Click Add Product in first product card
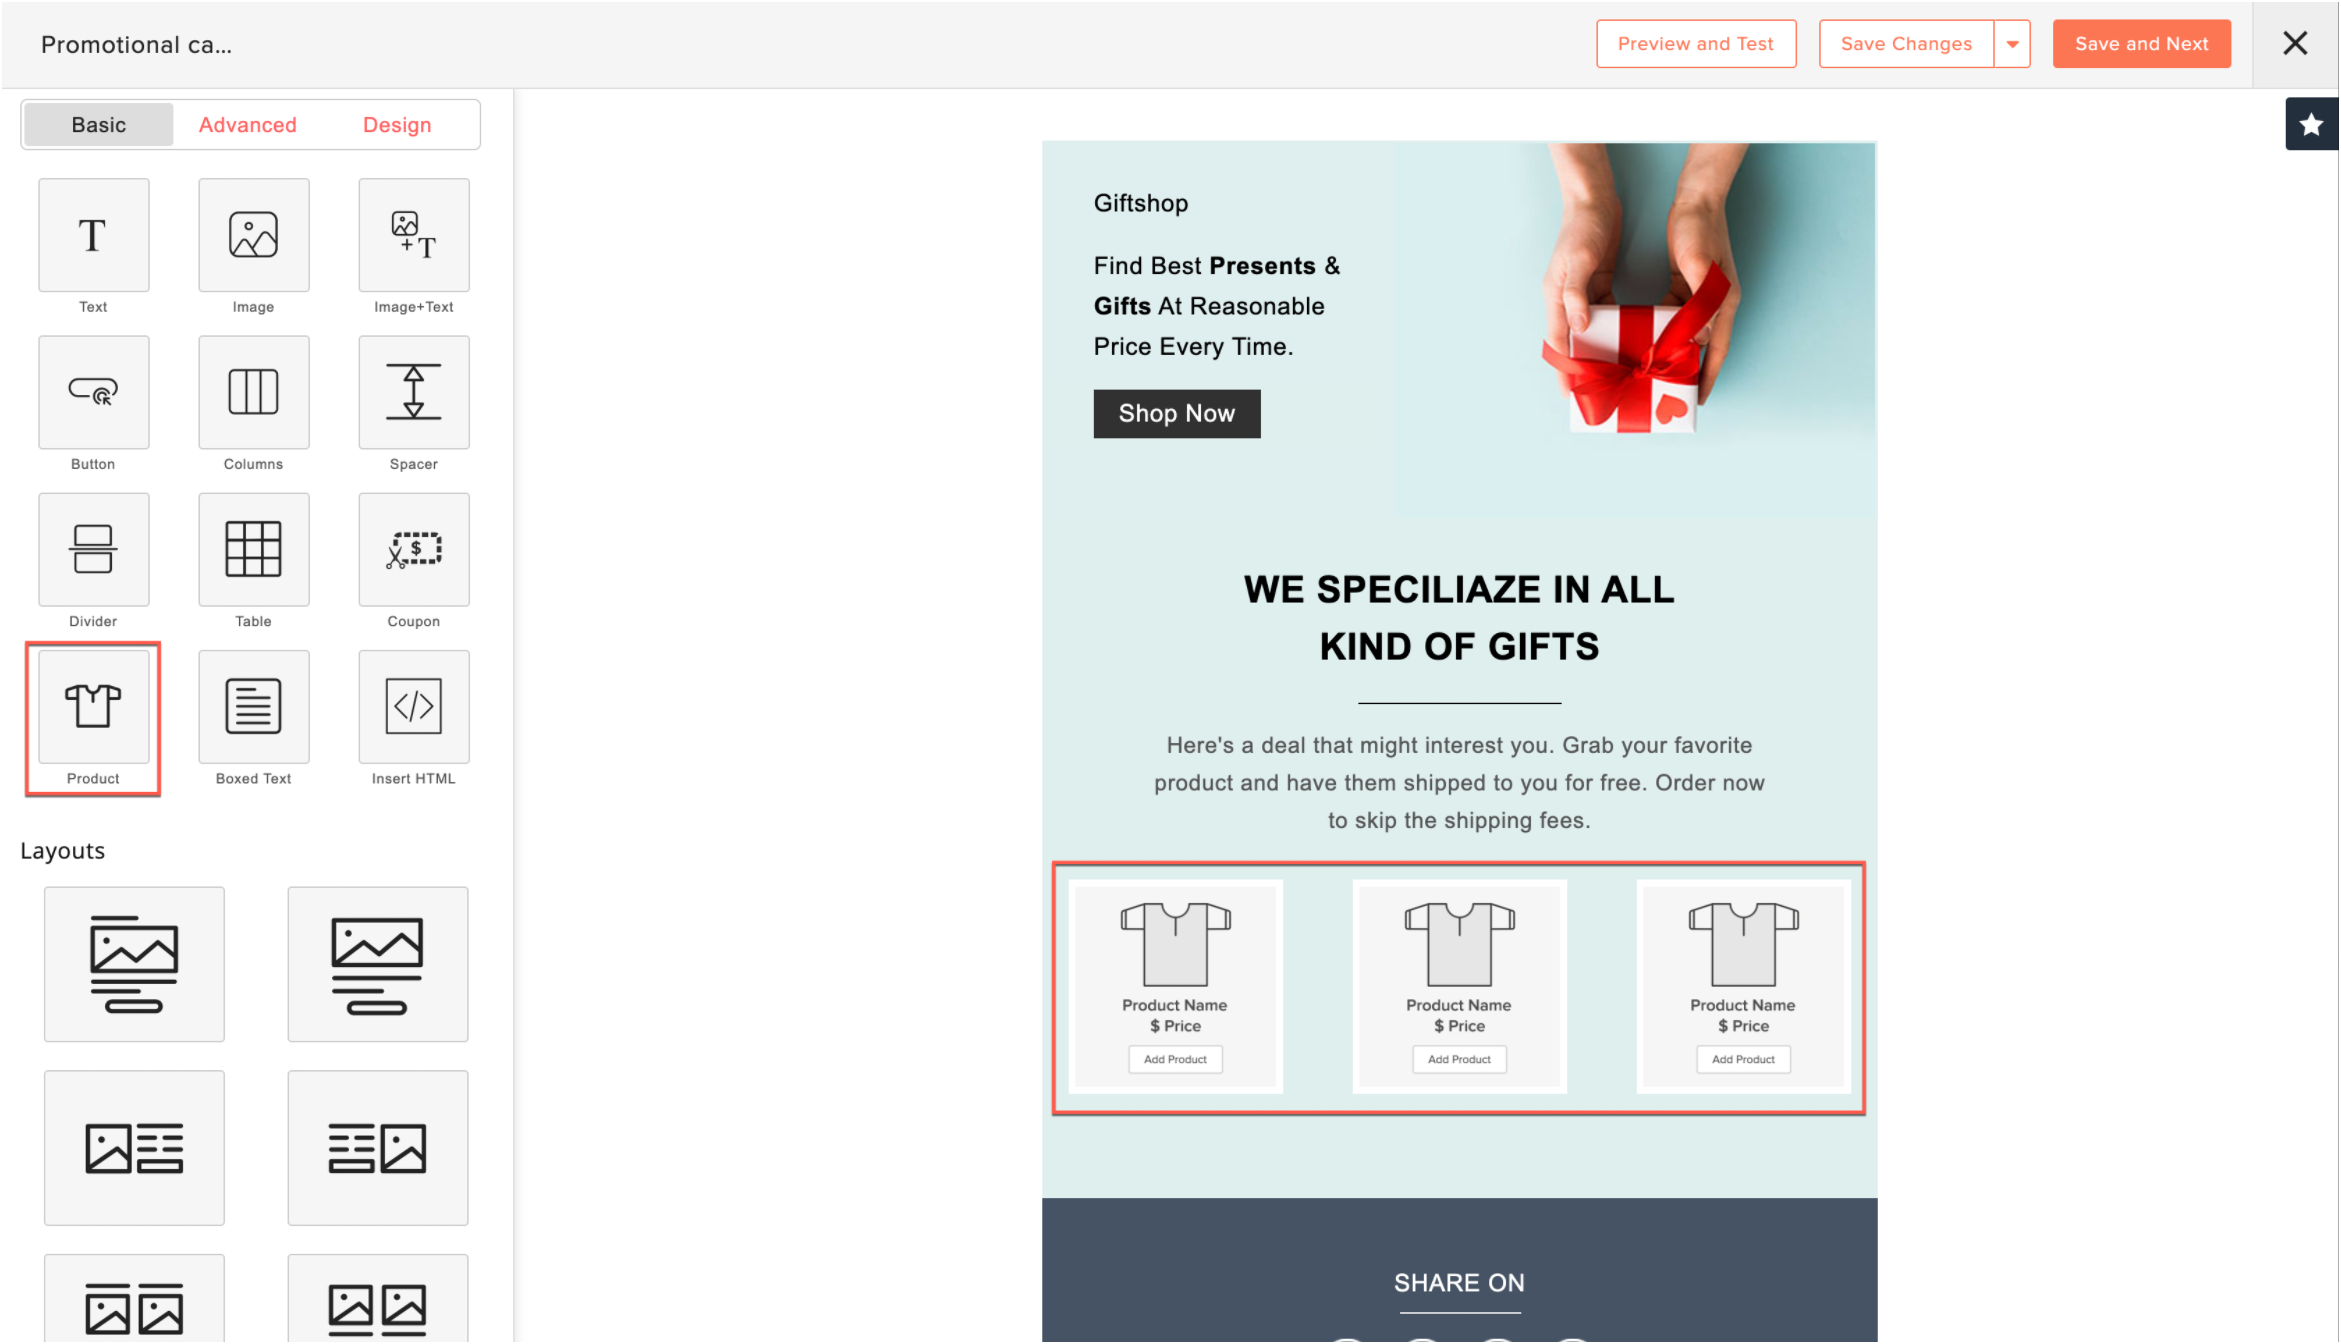The image size is (2341, 1344). pos(1175,1059)
